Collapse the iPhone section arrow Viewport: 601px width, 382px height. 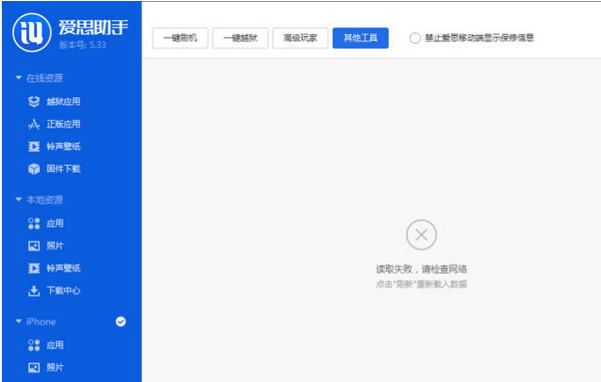point(18,321)
